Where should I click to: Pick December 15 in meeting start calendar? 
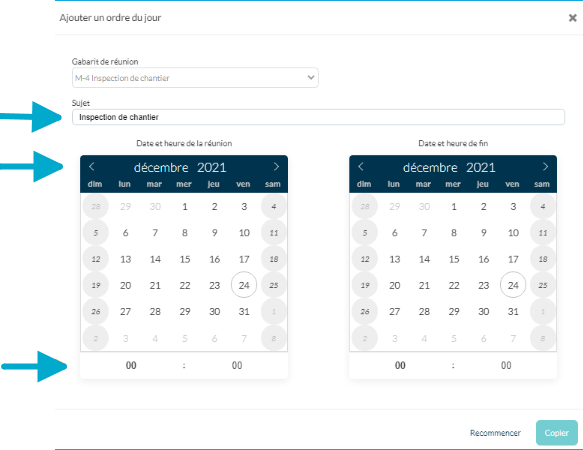click(185, 259)
